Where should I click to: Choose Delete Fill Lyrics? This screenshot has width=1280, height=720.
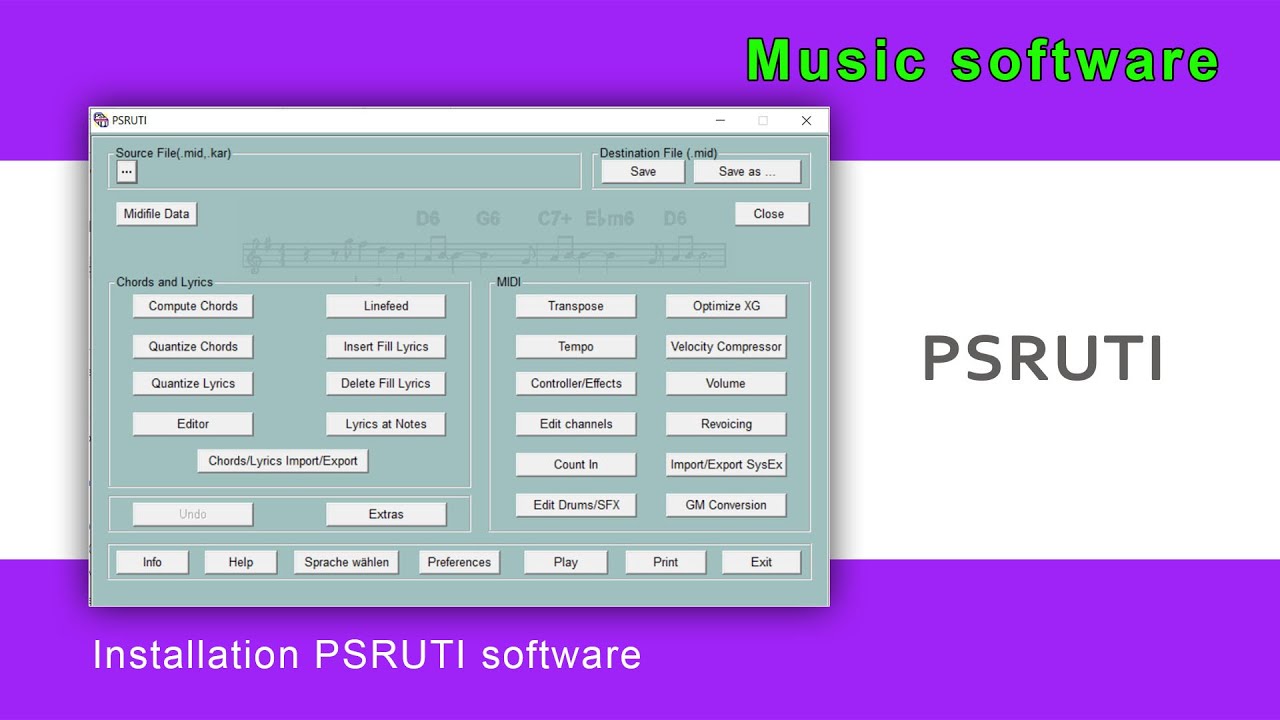pyautogui.click(x=386, y=384)
